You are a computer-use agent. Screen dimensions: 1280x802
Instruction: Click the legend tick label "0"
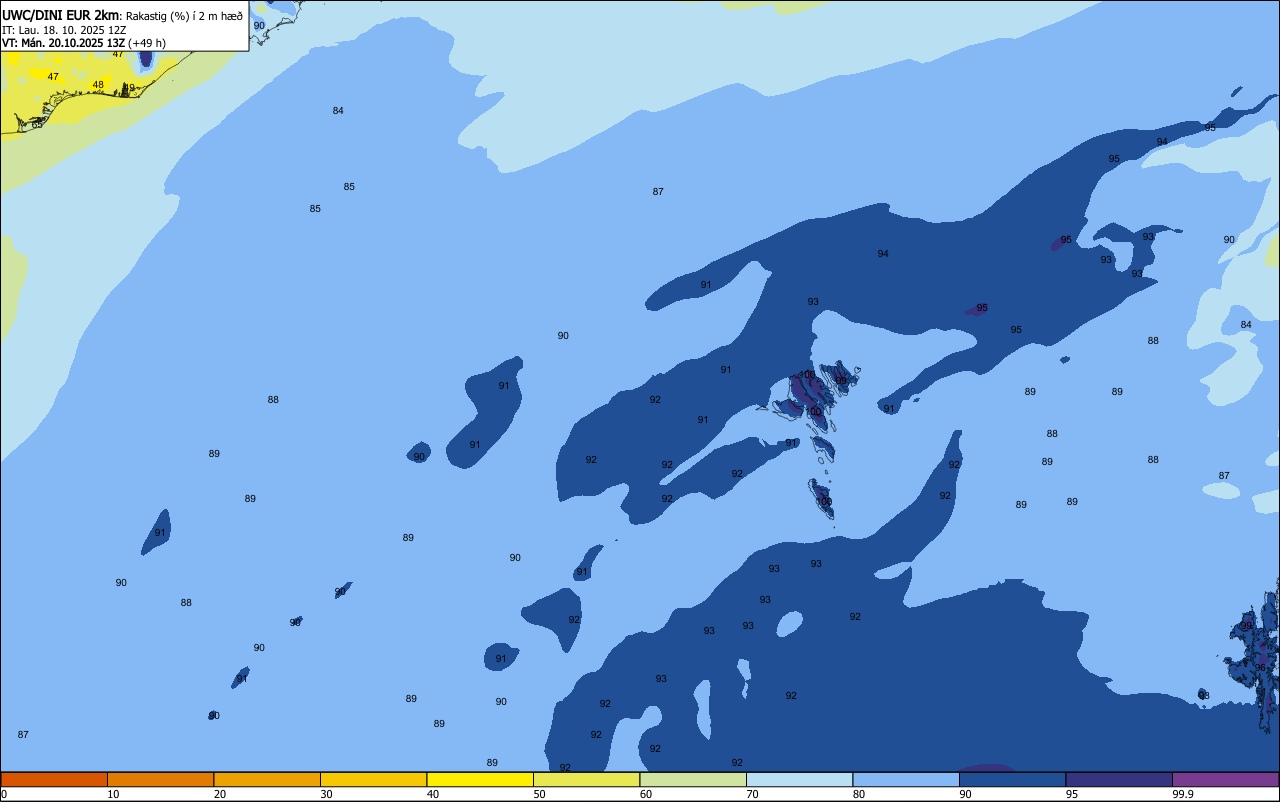[4, 794]
